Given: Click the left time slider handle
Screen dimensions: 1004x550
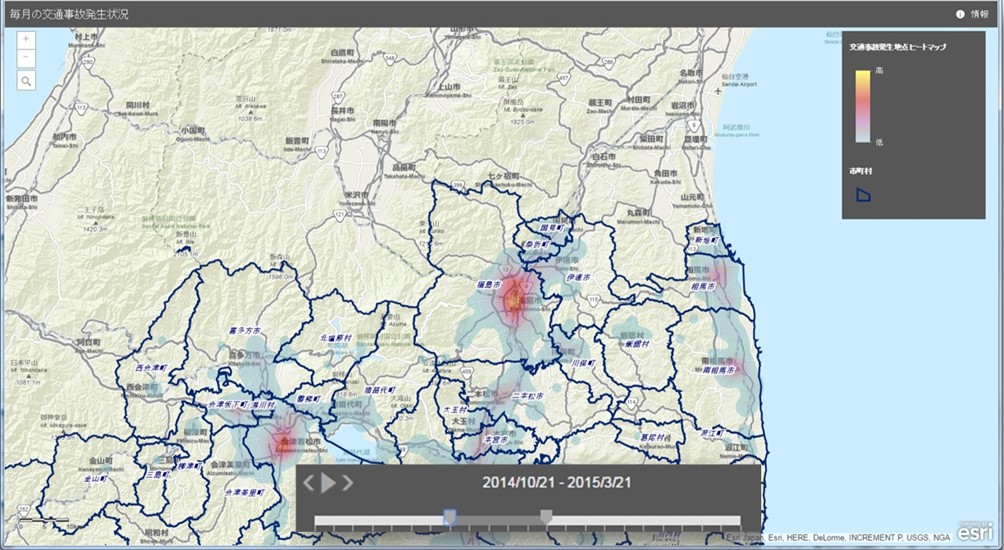Looking at the screenshot, I should (x=450, y=516).
